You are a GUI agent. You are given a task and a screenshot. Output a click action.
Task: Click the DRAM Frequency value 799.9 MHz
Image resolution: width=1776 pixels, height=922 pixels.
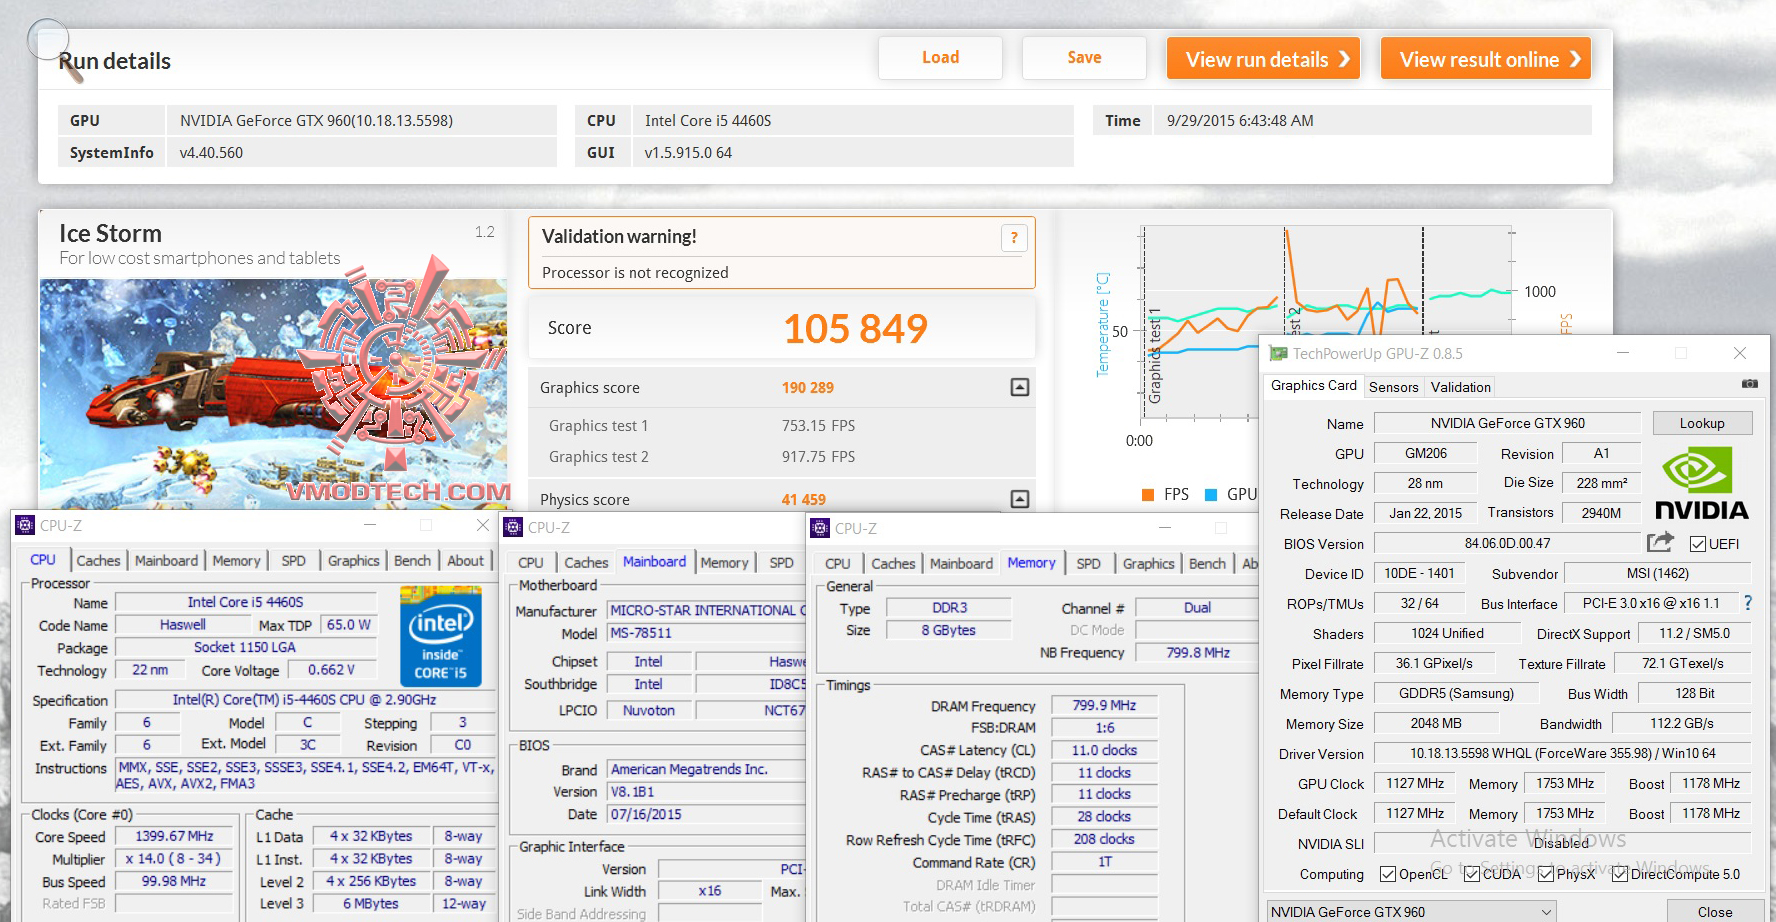(1104, 705)
